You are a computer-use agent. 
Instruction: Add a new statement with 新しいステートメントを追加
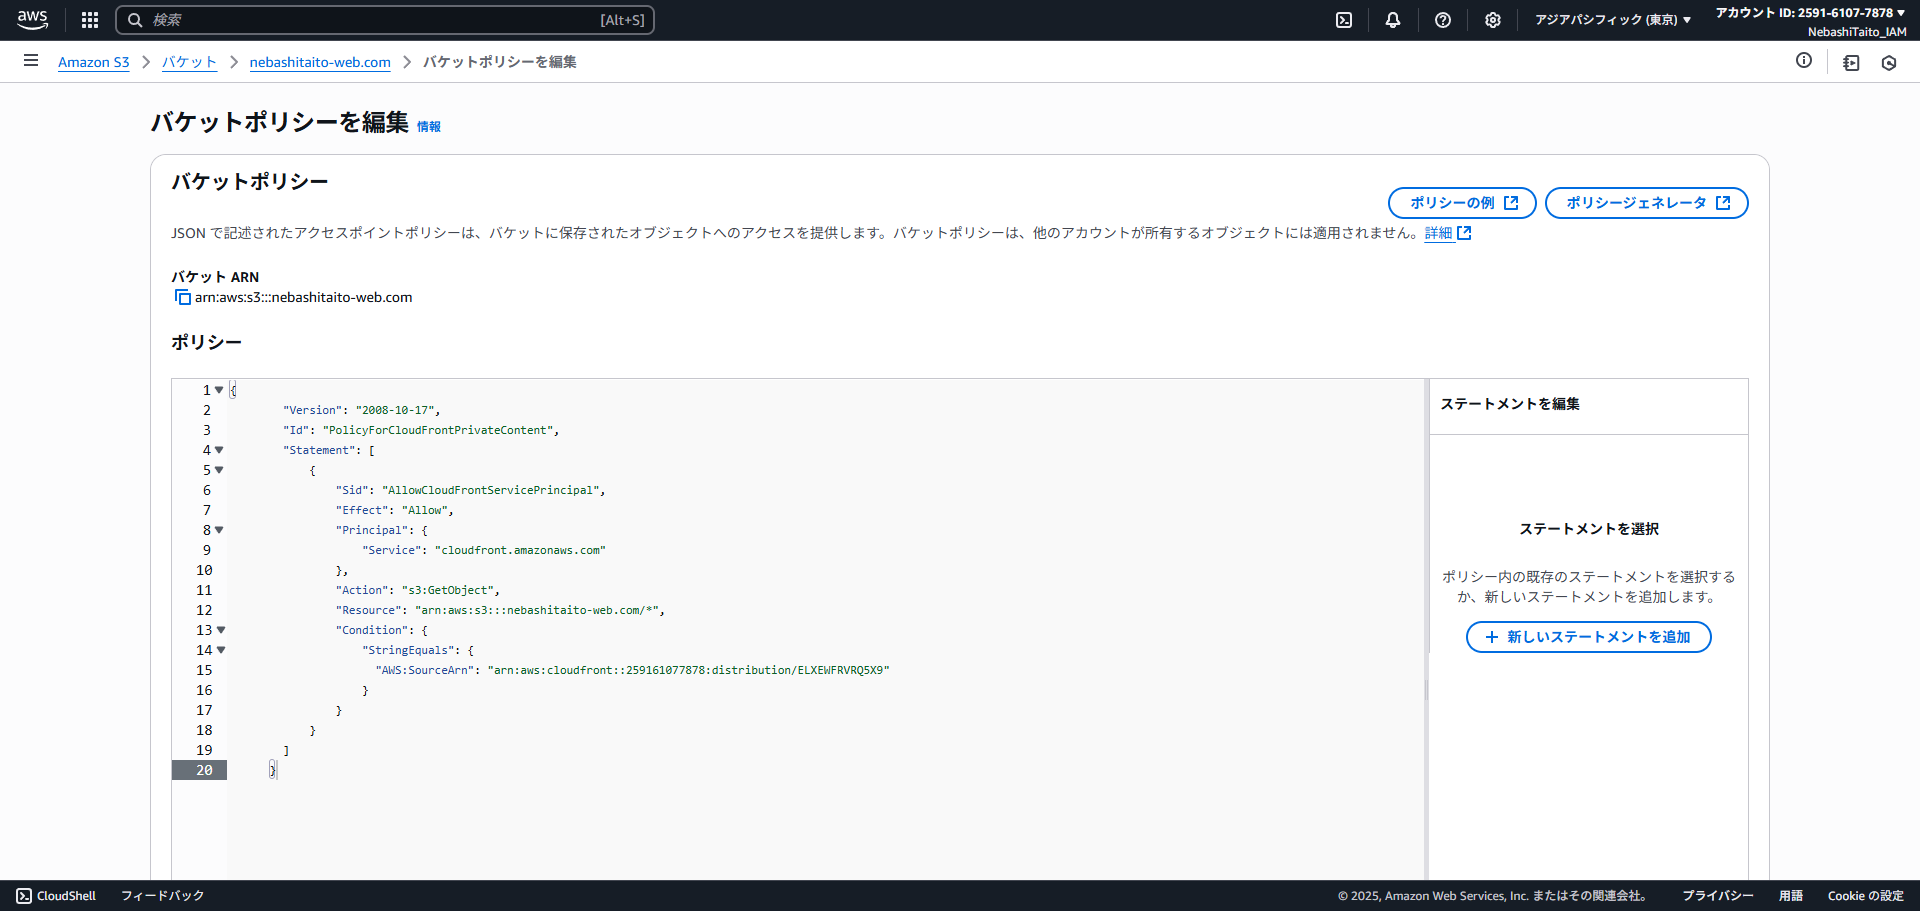1588,637
